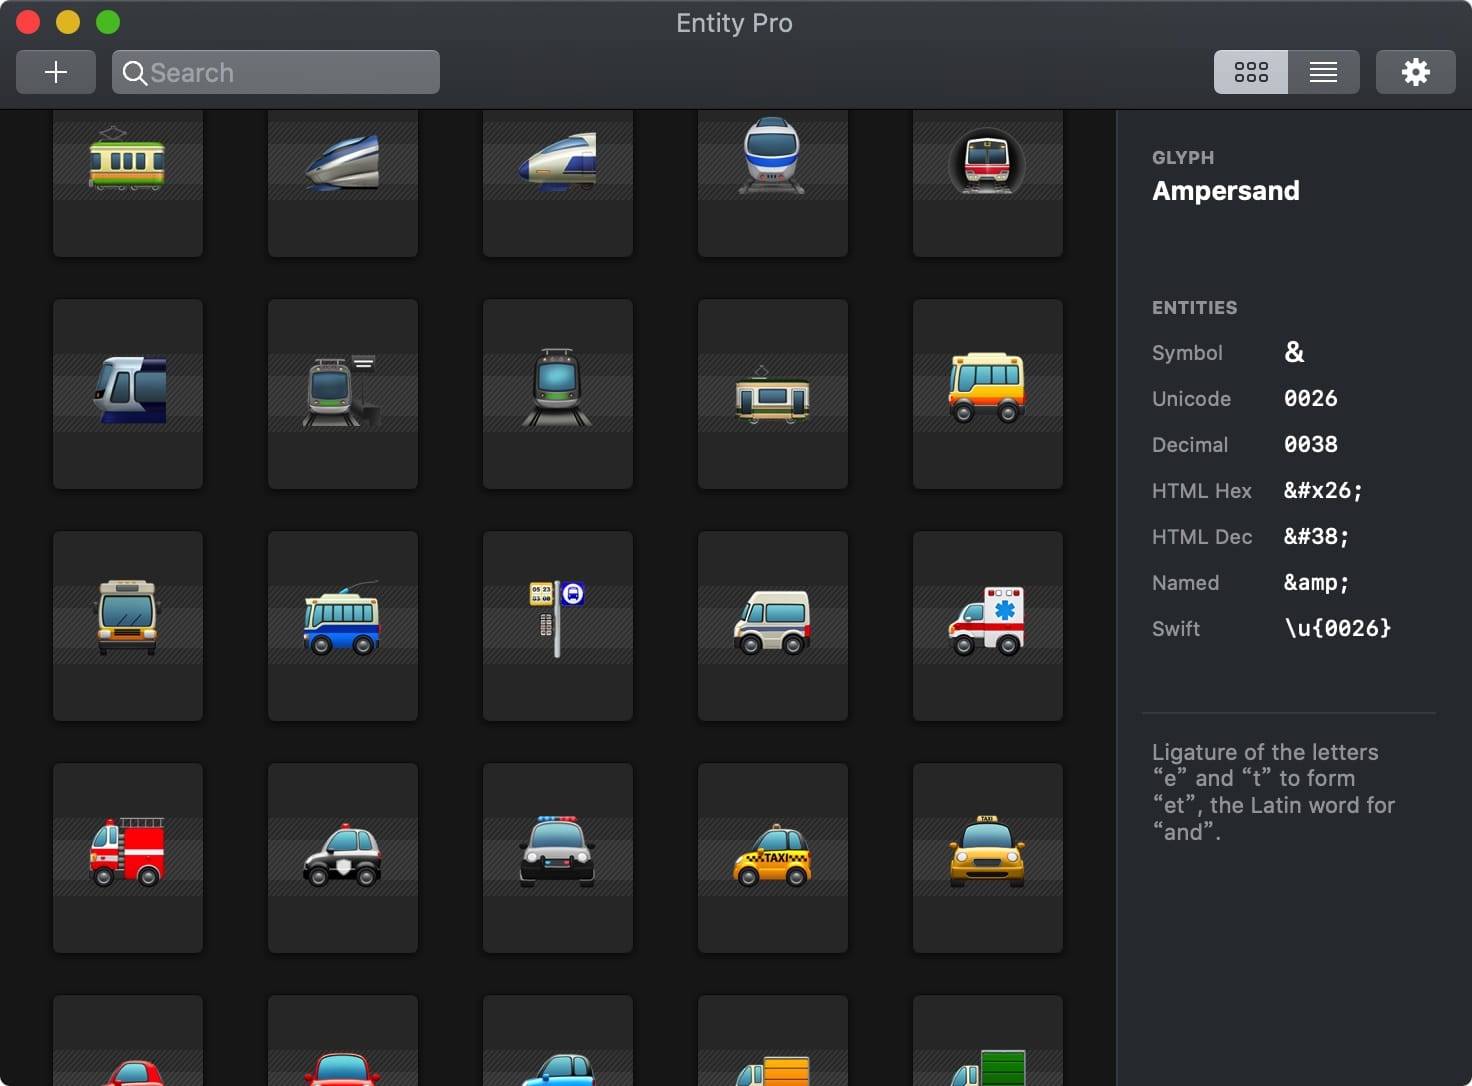Select the side-view TAXI emoji
This screenshot has height=1086, width=1472.
point(773,858)
